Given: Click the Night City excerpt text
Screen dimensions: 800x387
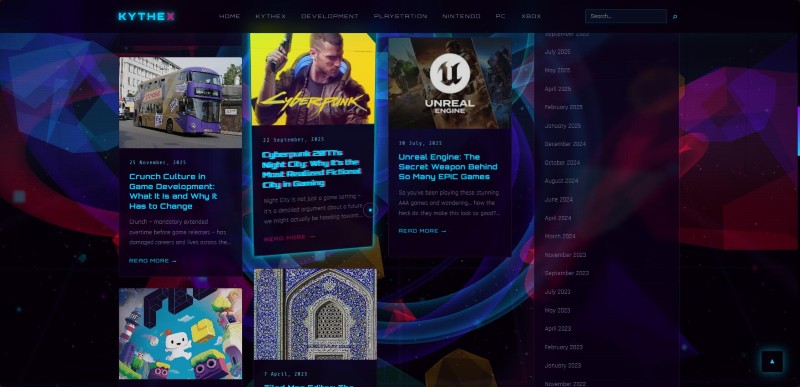Looking at the screenshot, I should click(313, 209).
